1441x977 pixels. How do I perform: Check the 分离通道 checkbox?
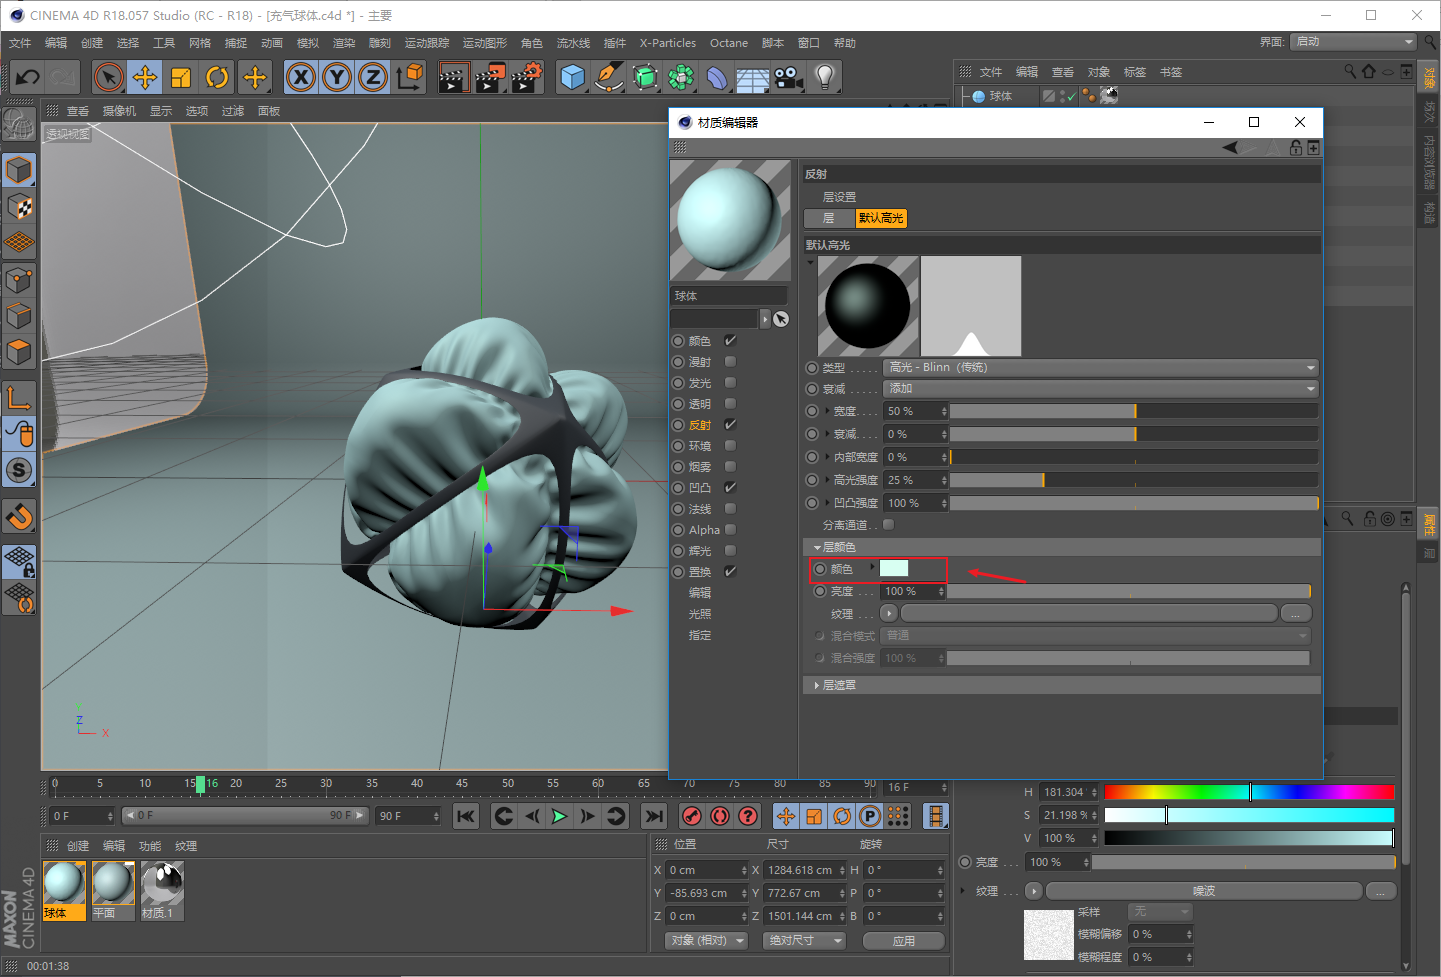(888, 524)
